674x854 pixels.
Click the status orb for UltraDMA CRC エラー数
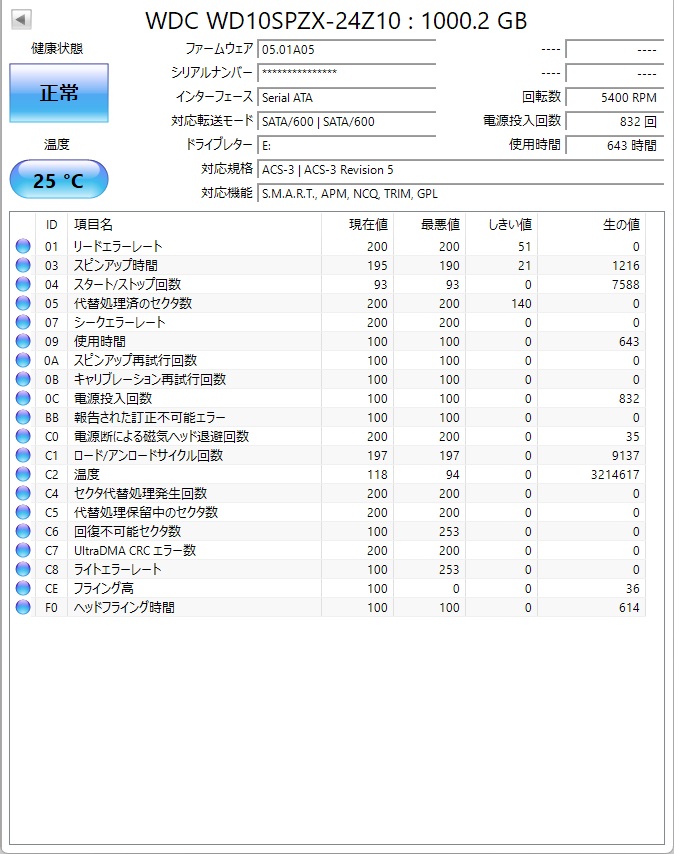23,550
